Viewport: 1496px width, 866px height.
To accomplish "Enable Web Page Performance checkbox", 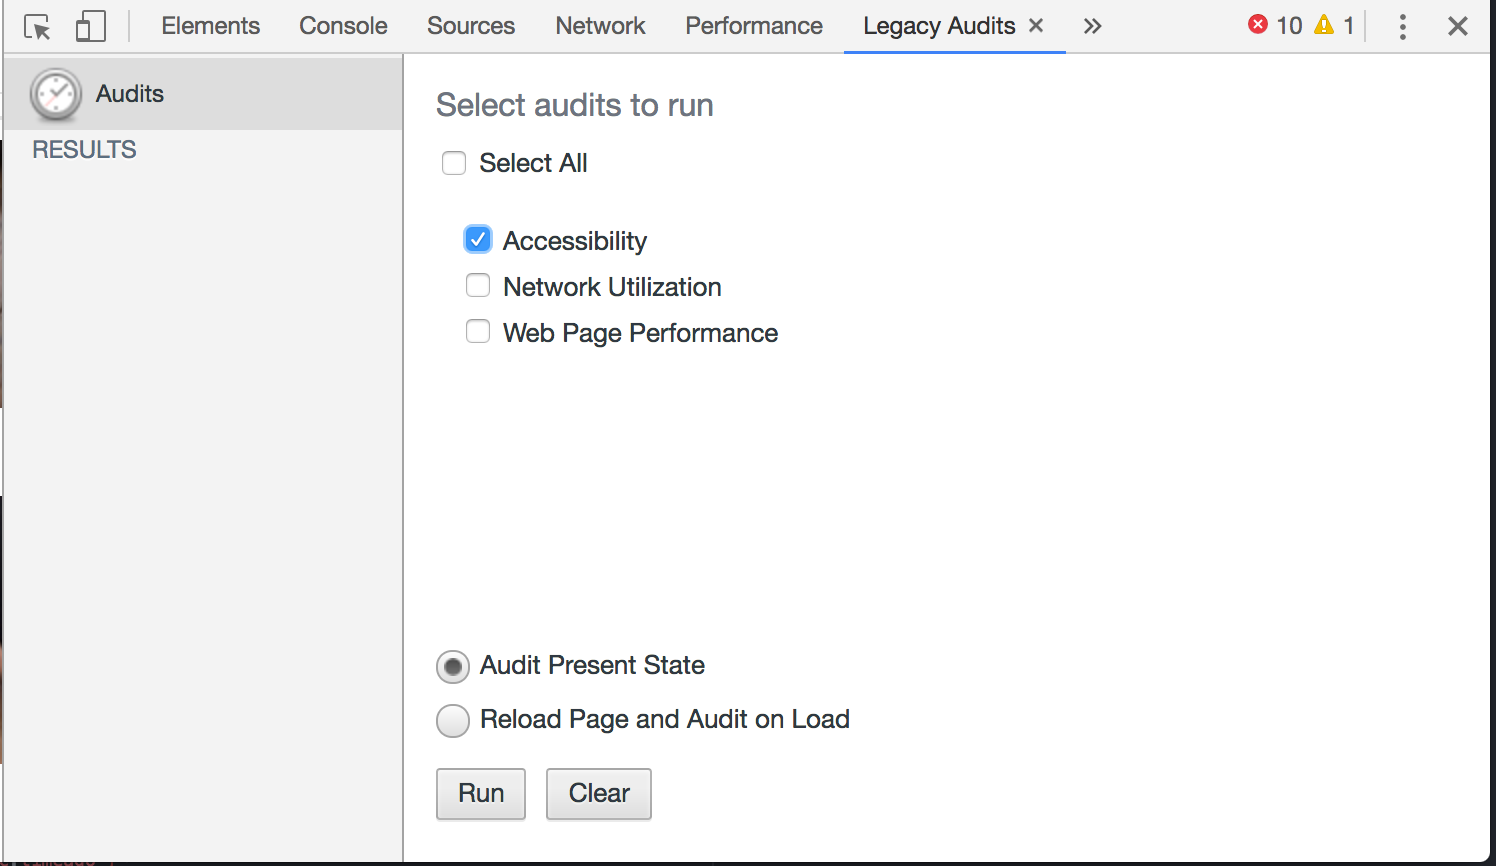I will tap(478, 331).
